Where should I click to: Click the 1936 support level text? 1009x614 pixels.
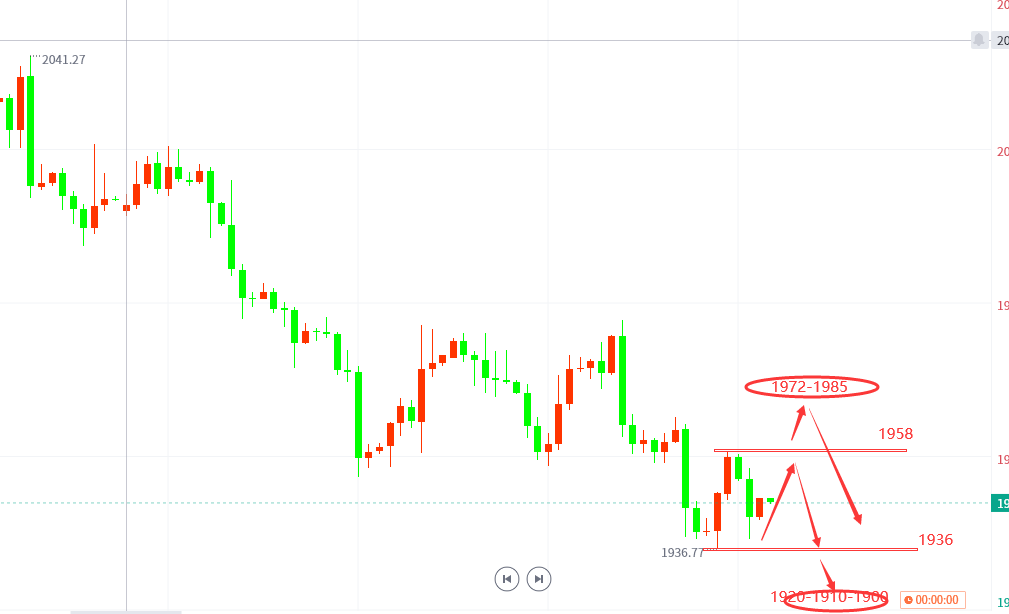(936, 539)
